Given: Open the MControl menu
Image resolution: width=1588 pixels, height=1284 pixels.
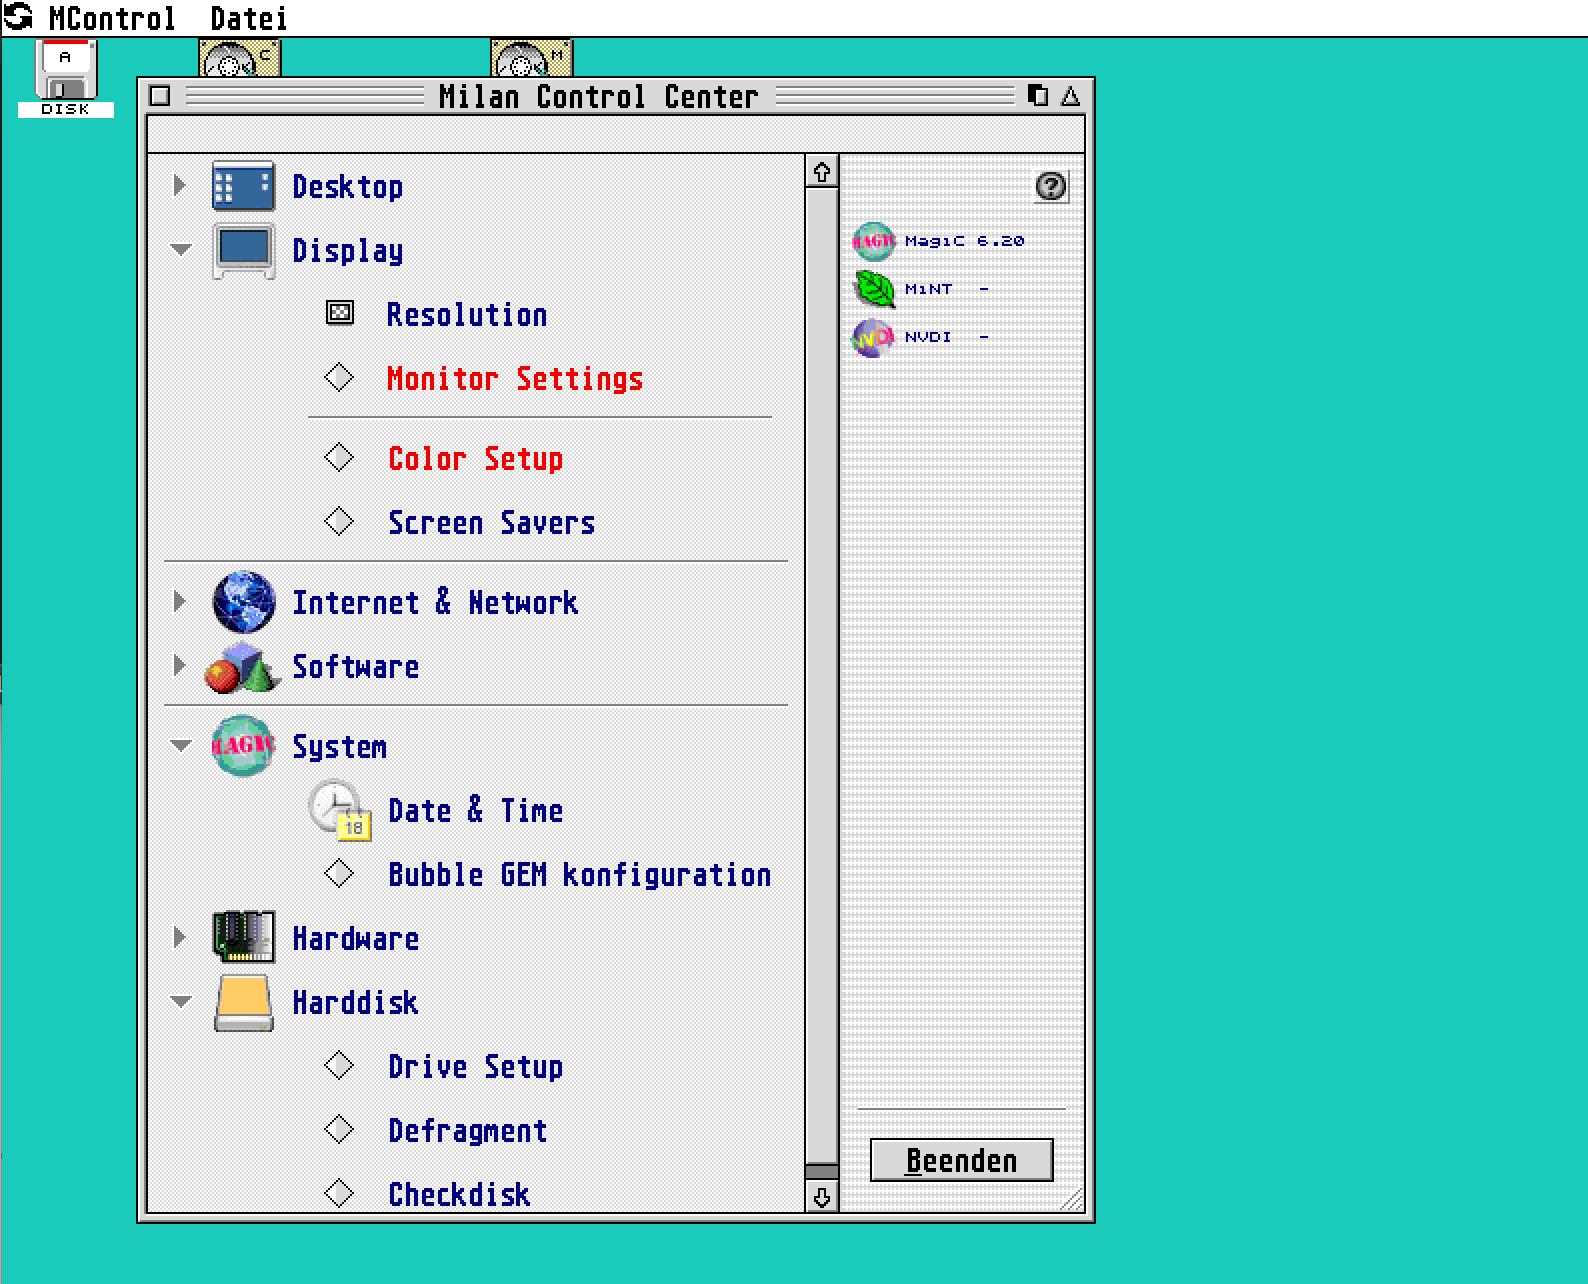Looking at the screenshot, I should [x=112, y=18].
